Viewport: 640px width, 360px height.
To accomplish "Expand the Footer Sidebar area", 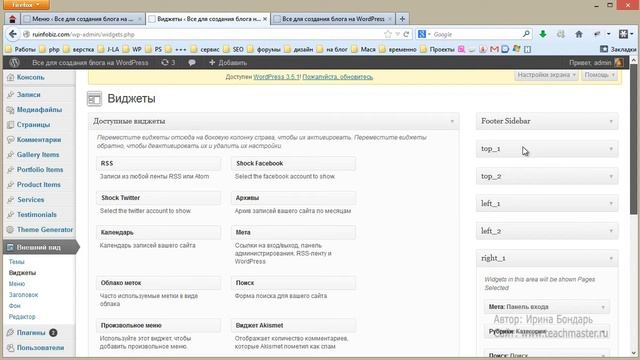I will (547, 121).
